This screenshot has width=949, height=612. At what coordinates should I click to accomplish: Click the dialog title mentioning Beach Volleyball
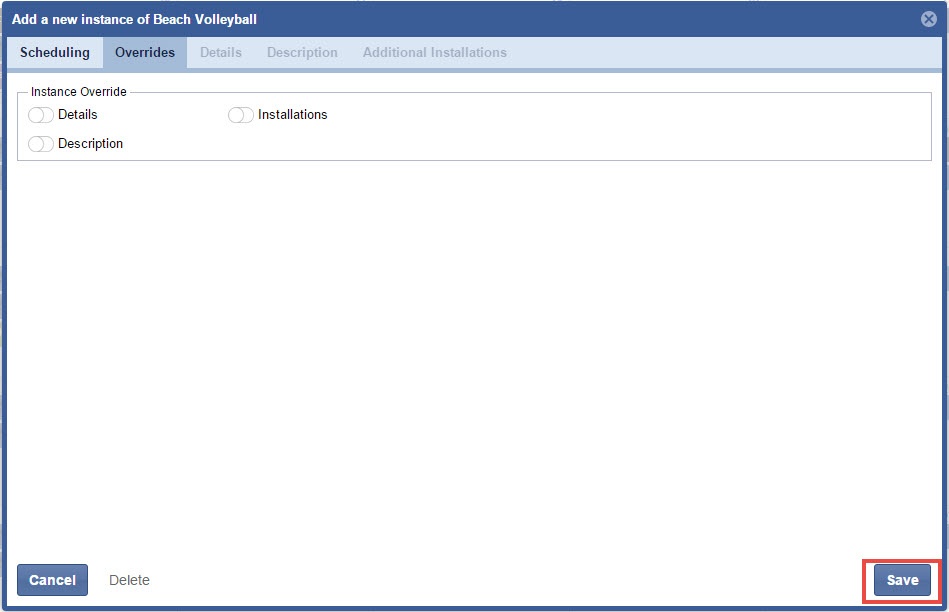coord(134,19)
